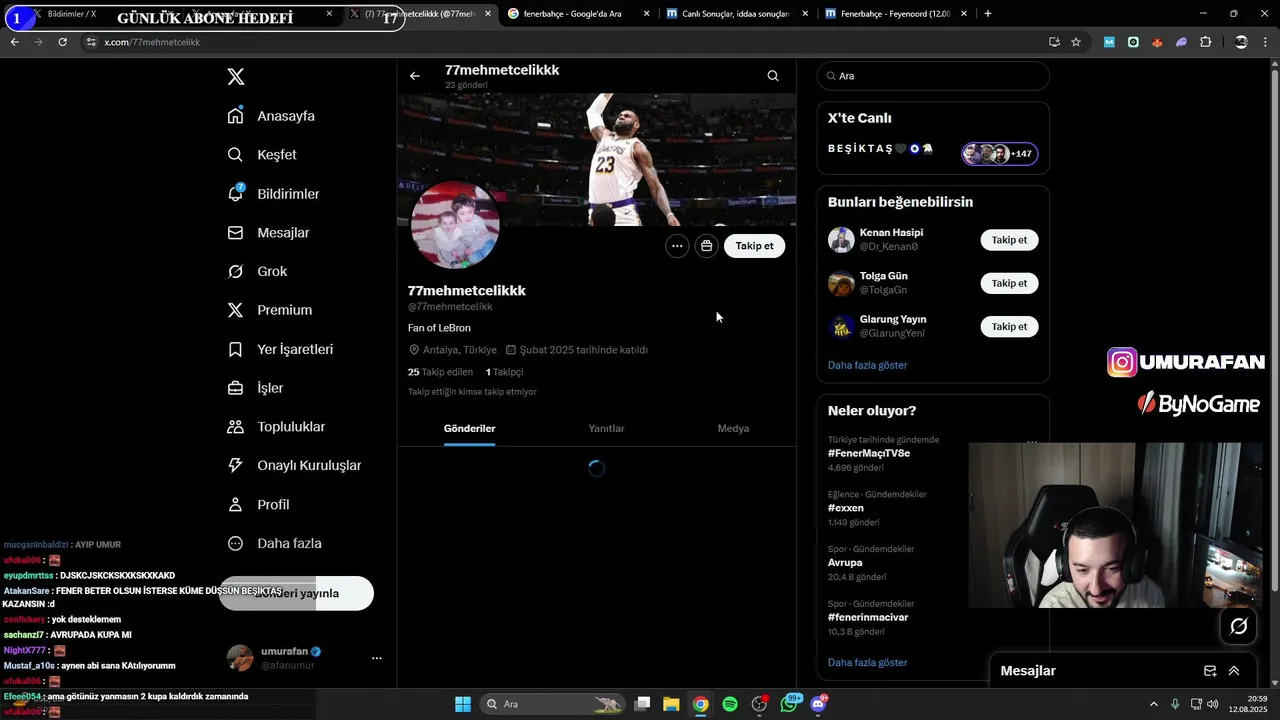Open a new Chrome tab
Screen dimensions: 1280x720
click(987, 14)
